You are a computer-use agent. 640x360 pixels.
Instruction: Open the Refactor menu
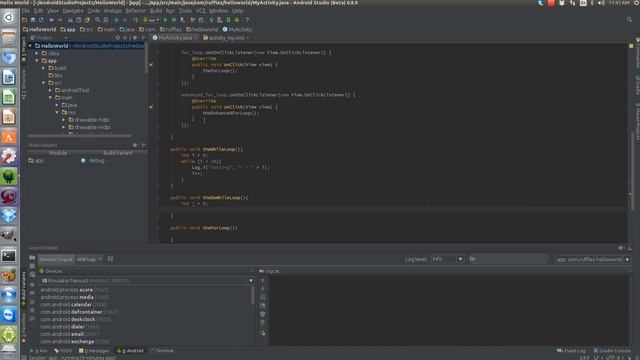[135, 11]
